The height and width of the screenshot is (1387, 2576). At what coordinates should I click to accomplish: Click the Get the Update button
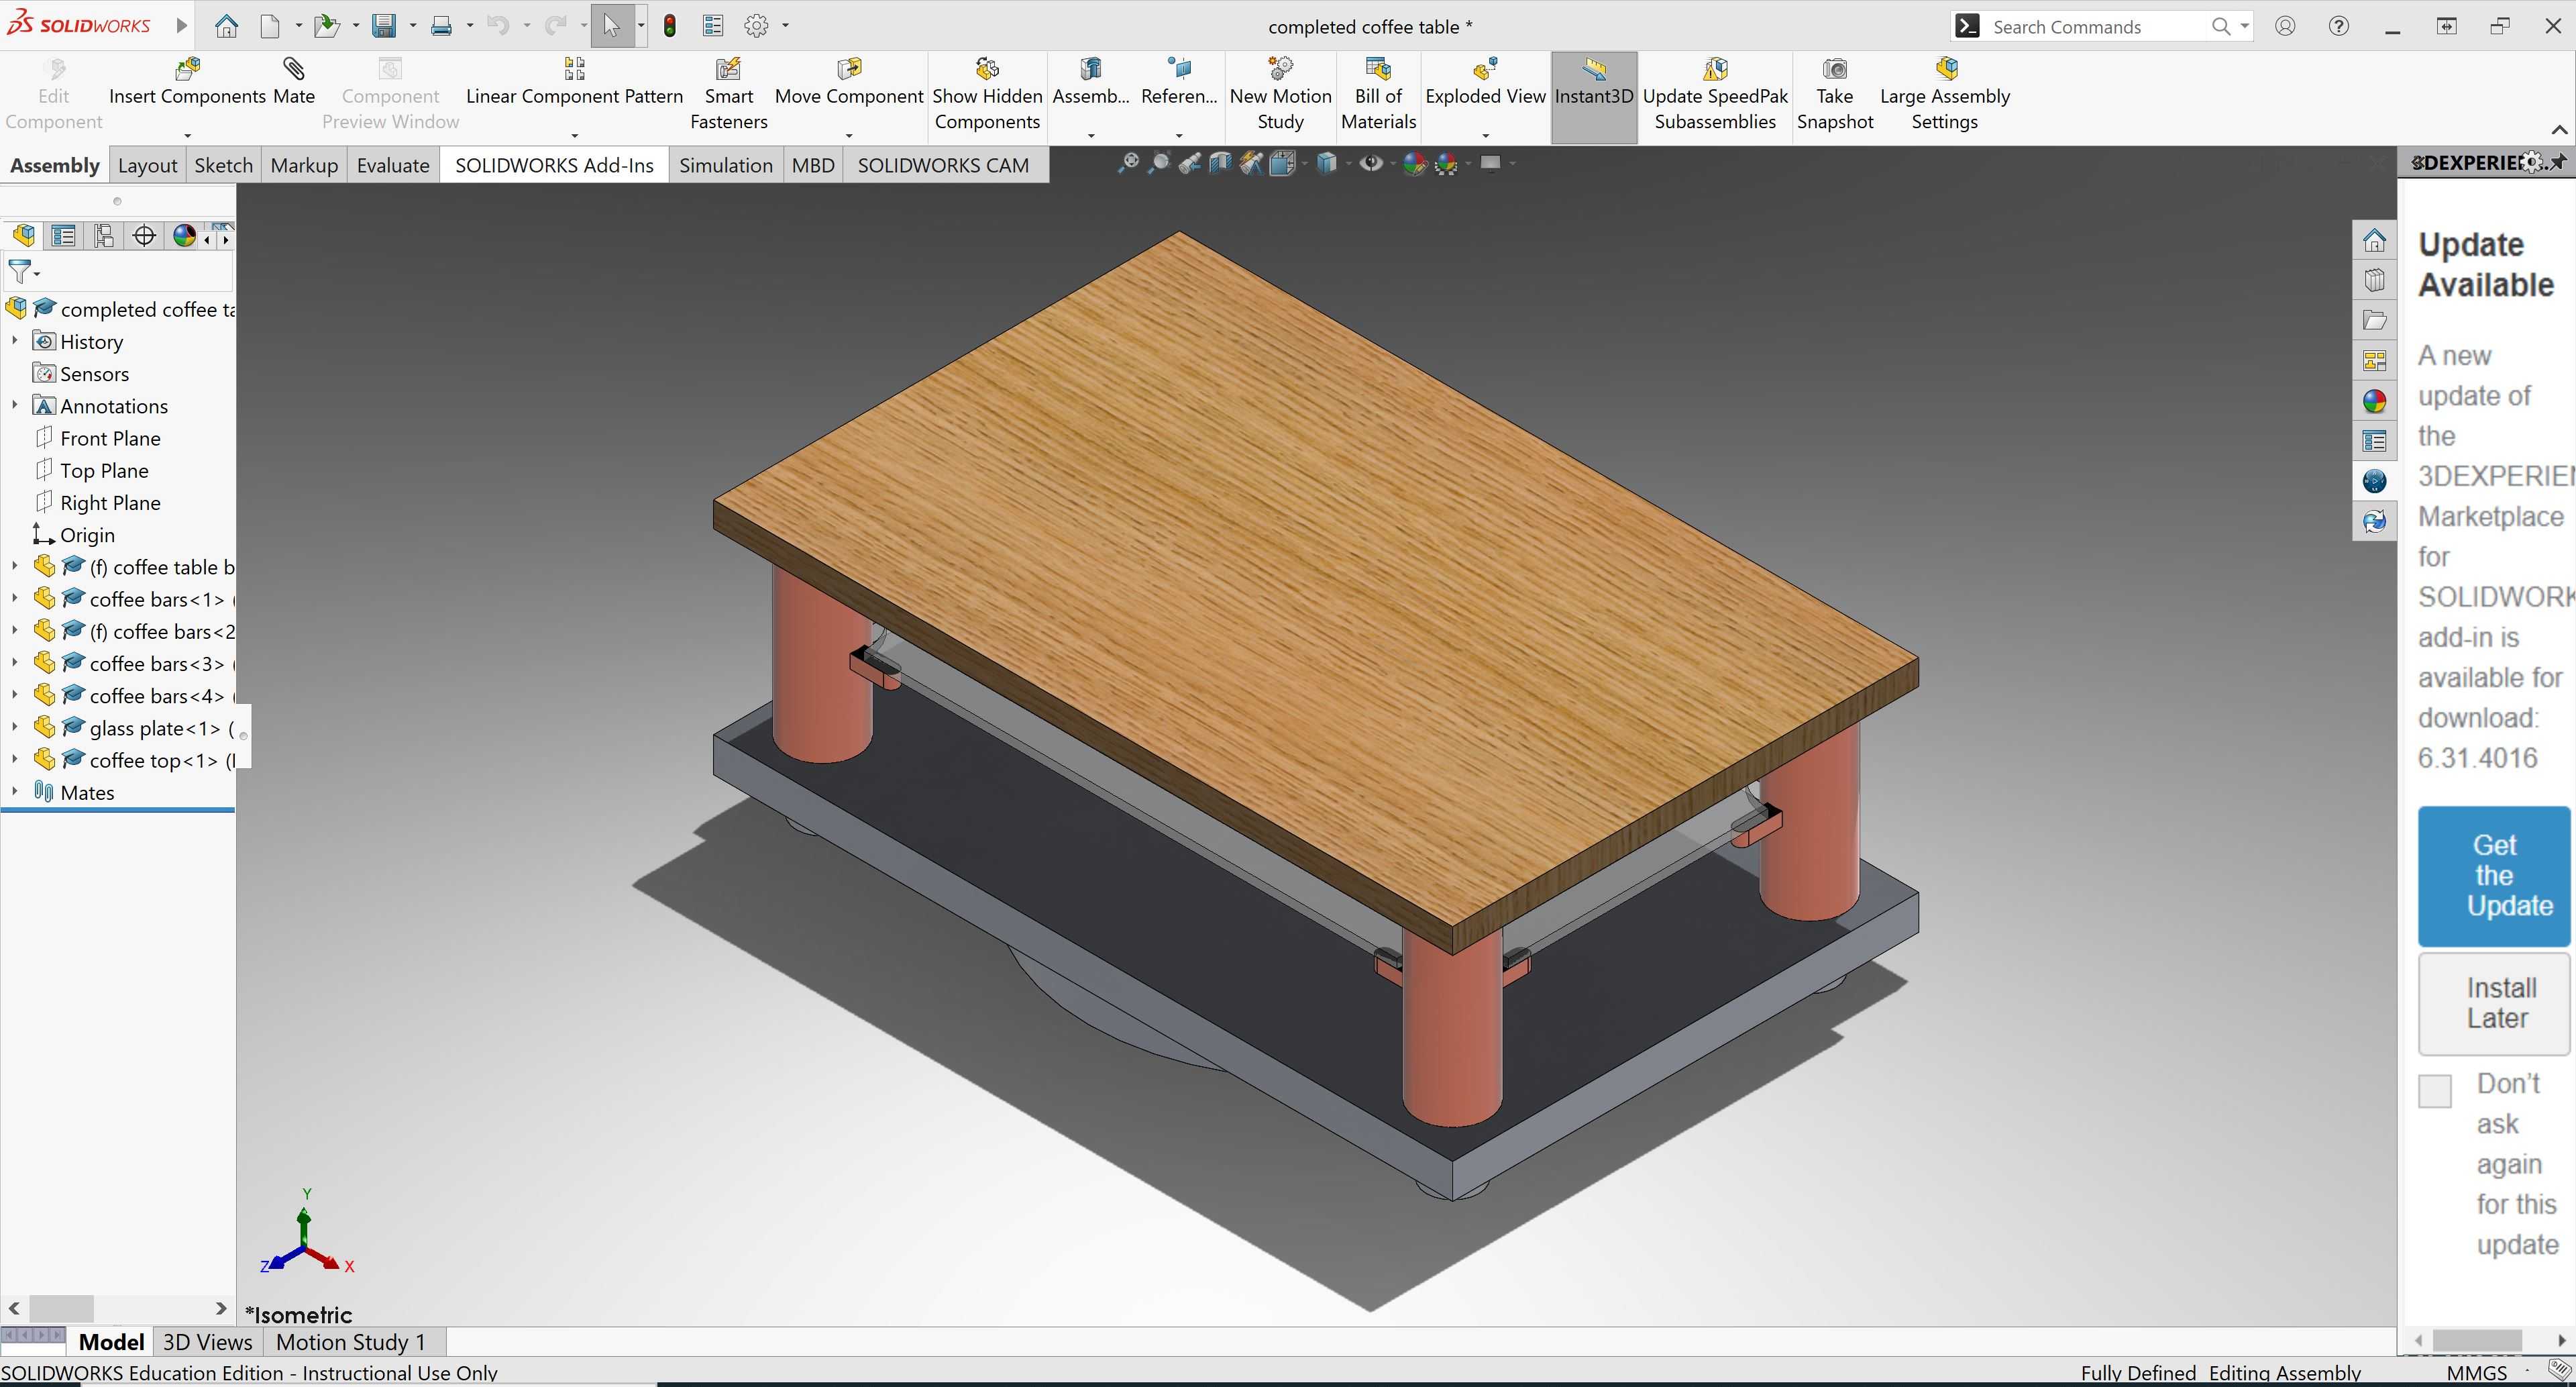[x=2494, y=875]
